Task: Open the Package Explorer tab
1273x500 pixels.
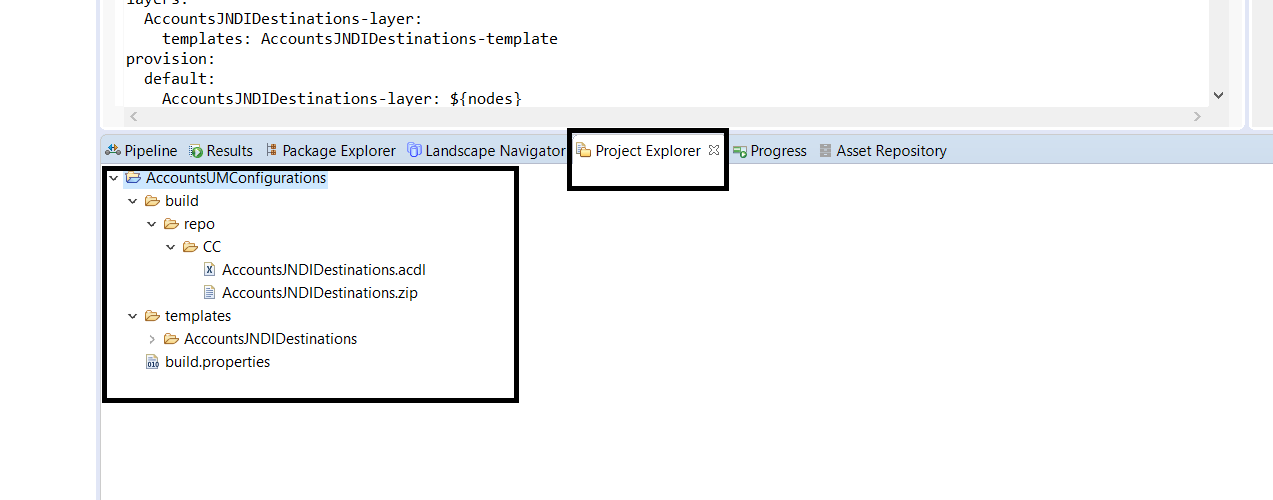Action: click(330, 151)
